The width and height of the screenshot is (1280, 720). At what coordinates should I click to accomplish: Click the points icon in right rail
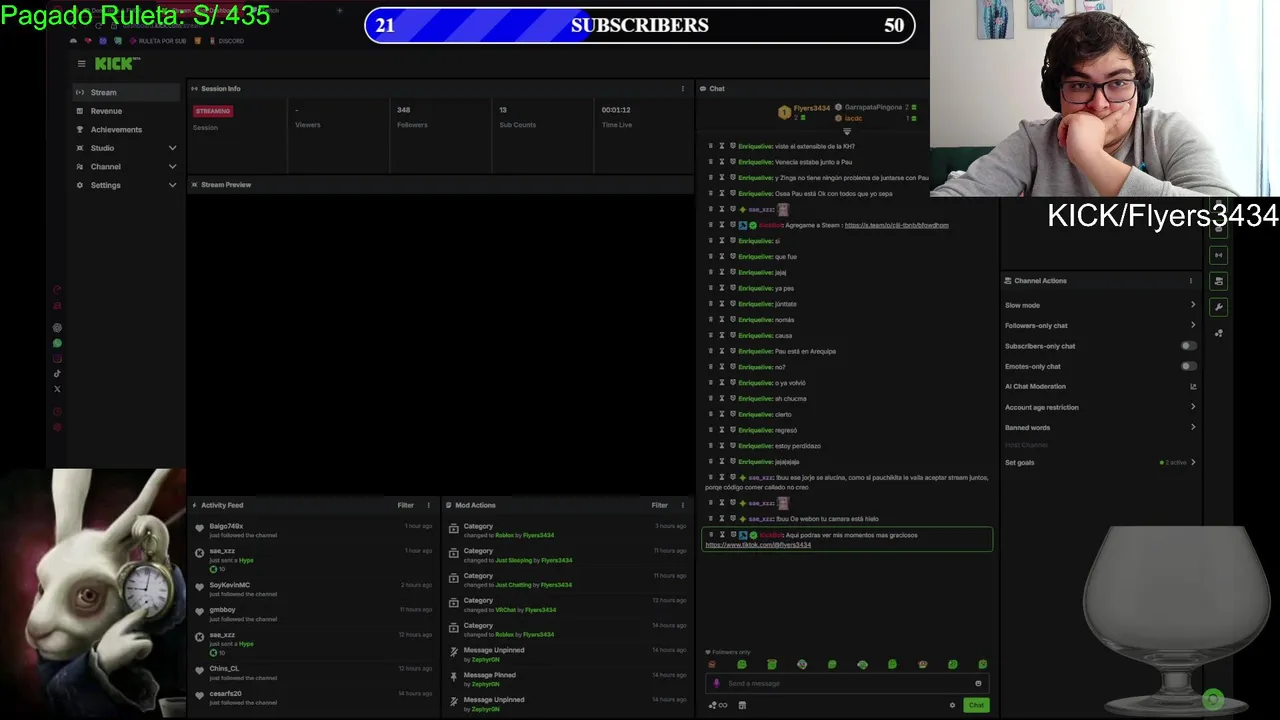1218,333
